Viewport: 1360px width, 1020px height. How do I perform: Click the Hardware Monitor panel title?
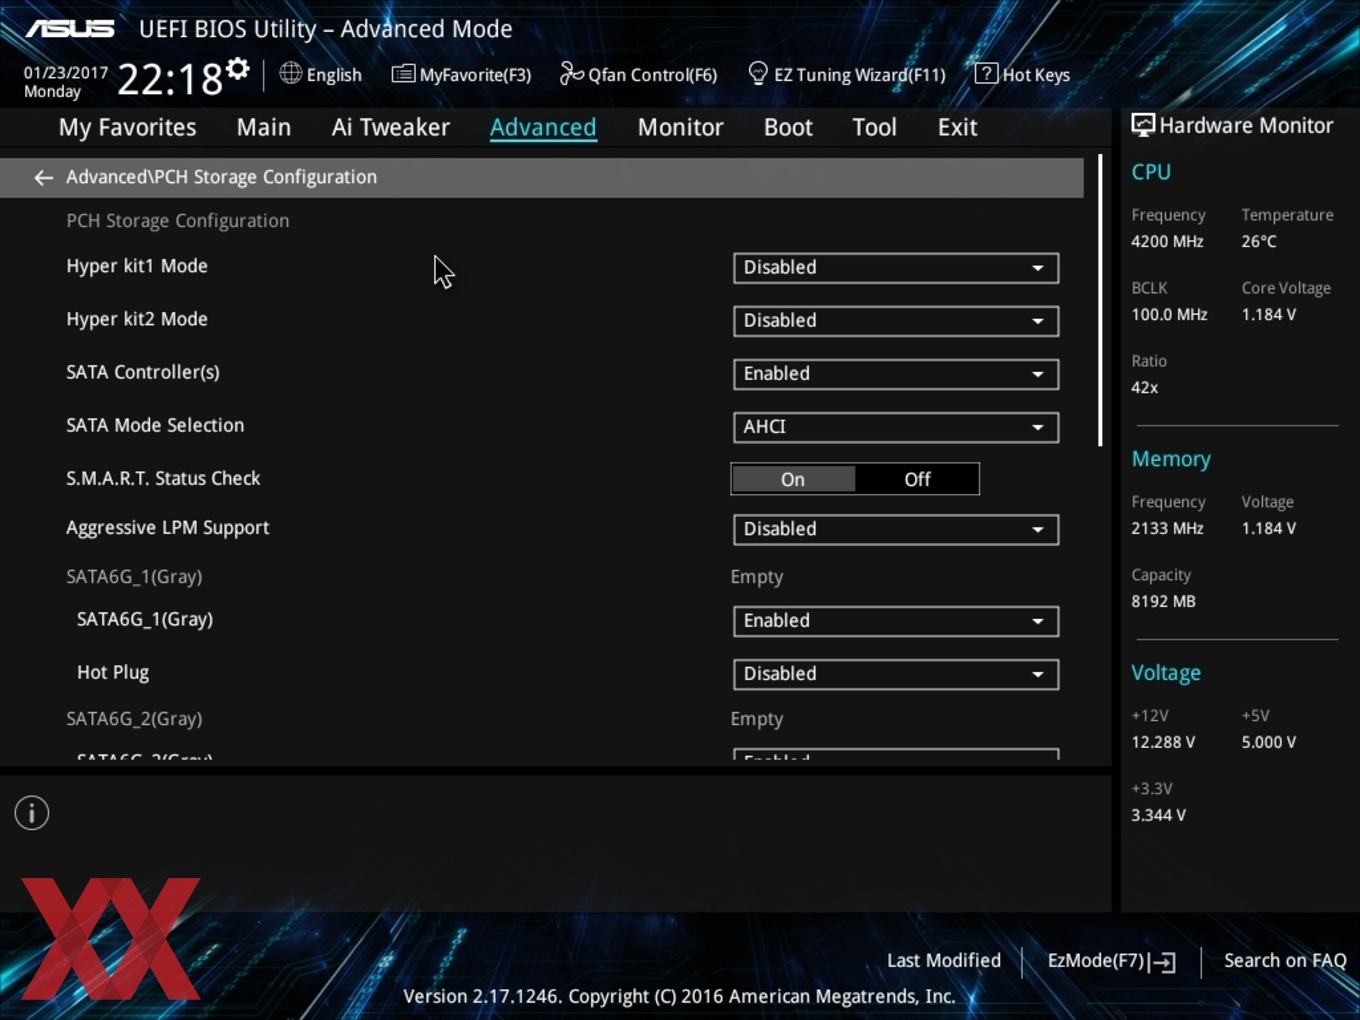tap(1246, 126)
